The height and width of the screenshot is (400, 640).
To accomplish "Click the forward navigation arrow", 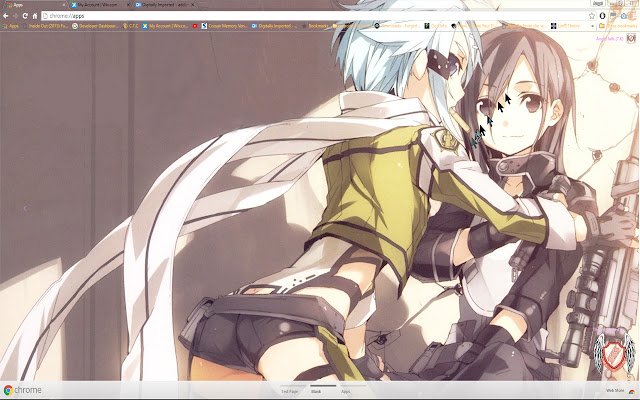I will pos(15,16).
